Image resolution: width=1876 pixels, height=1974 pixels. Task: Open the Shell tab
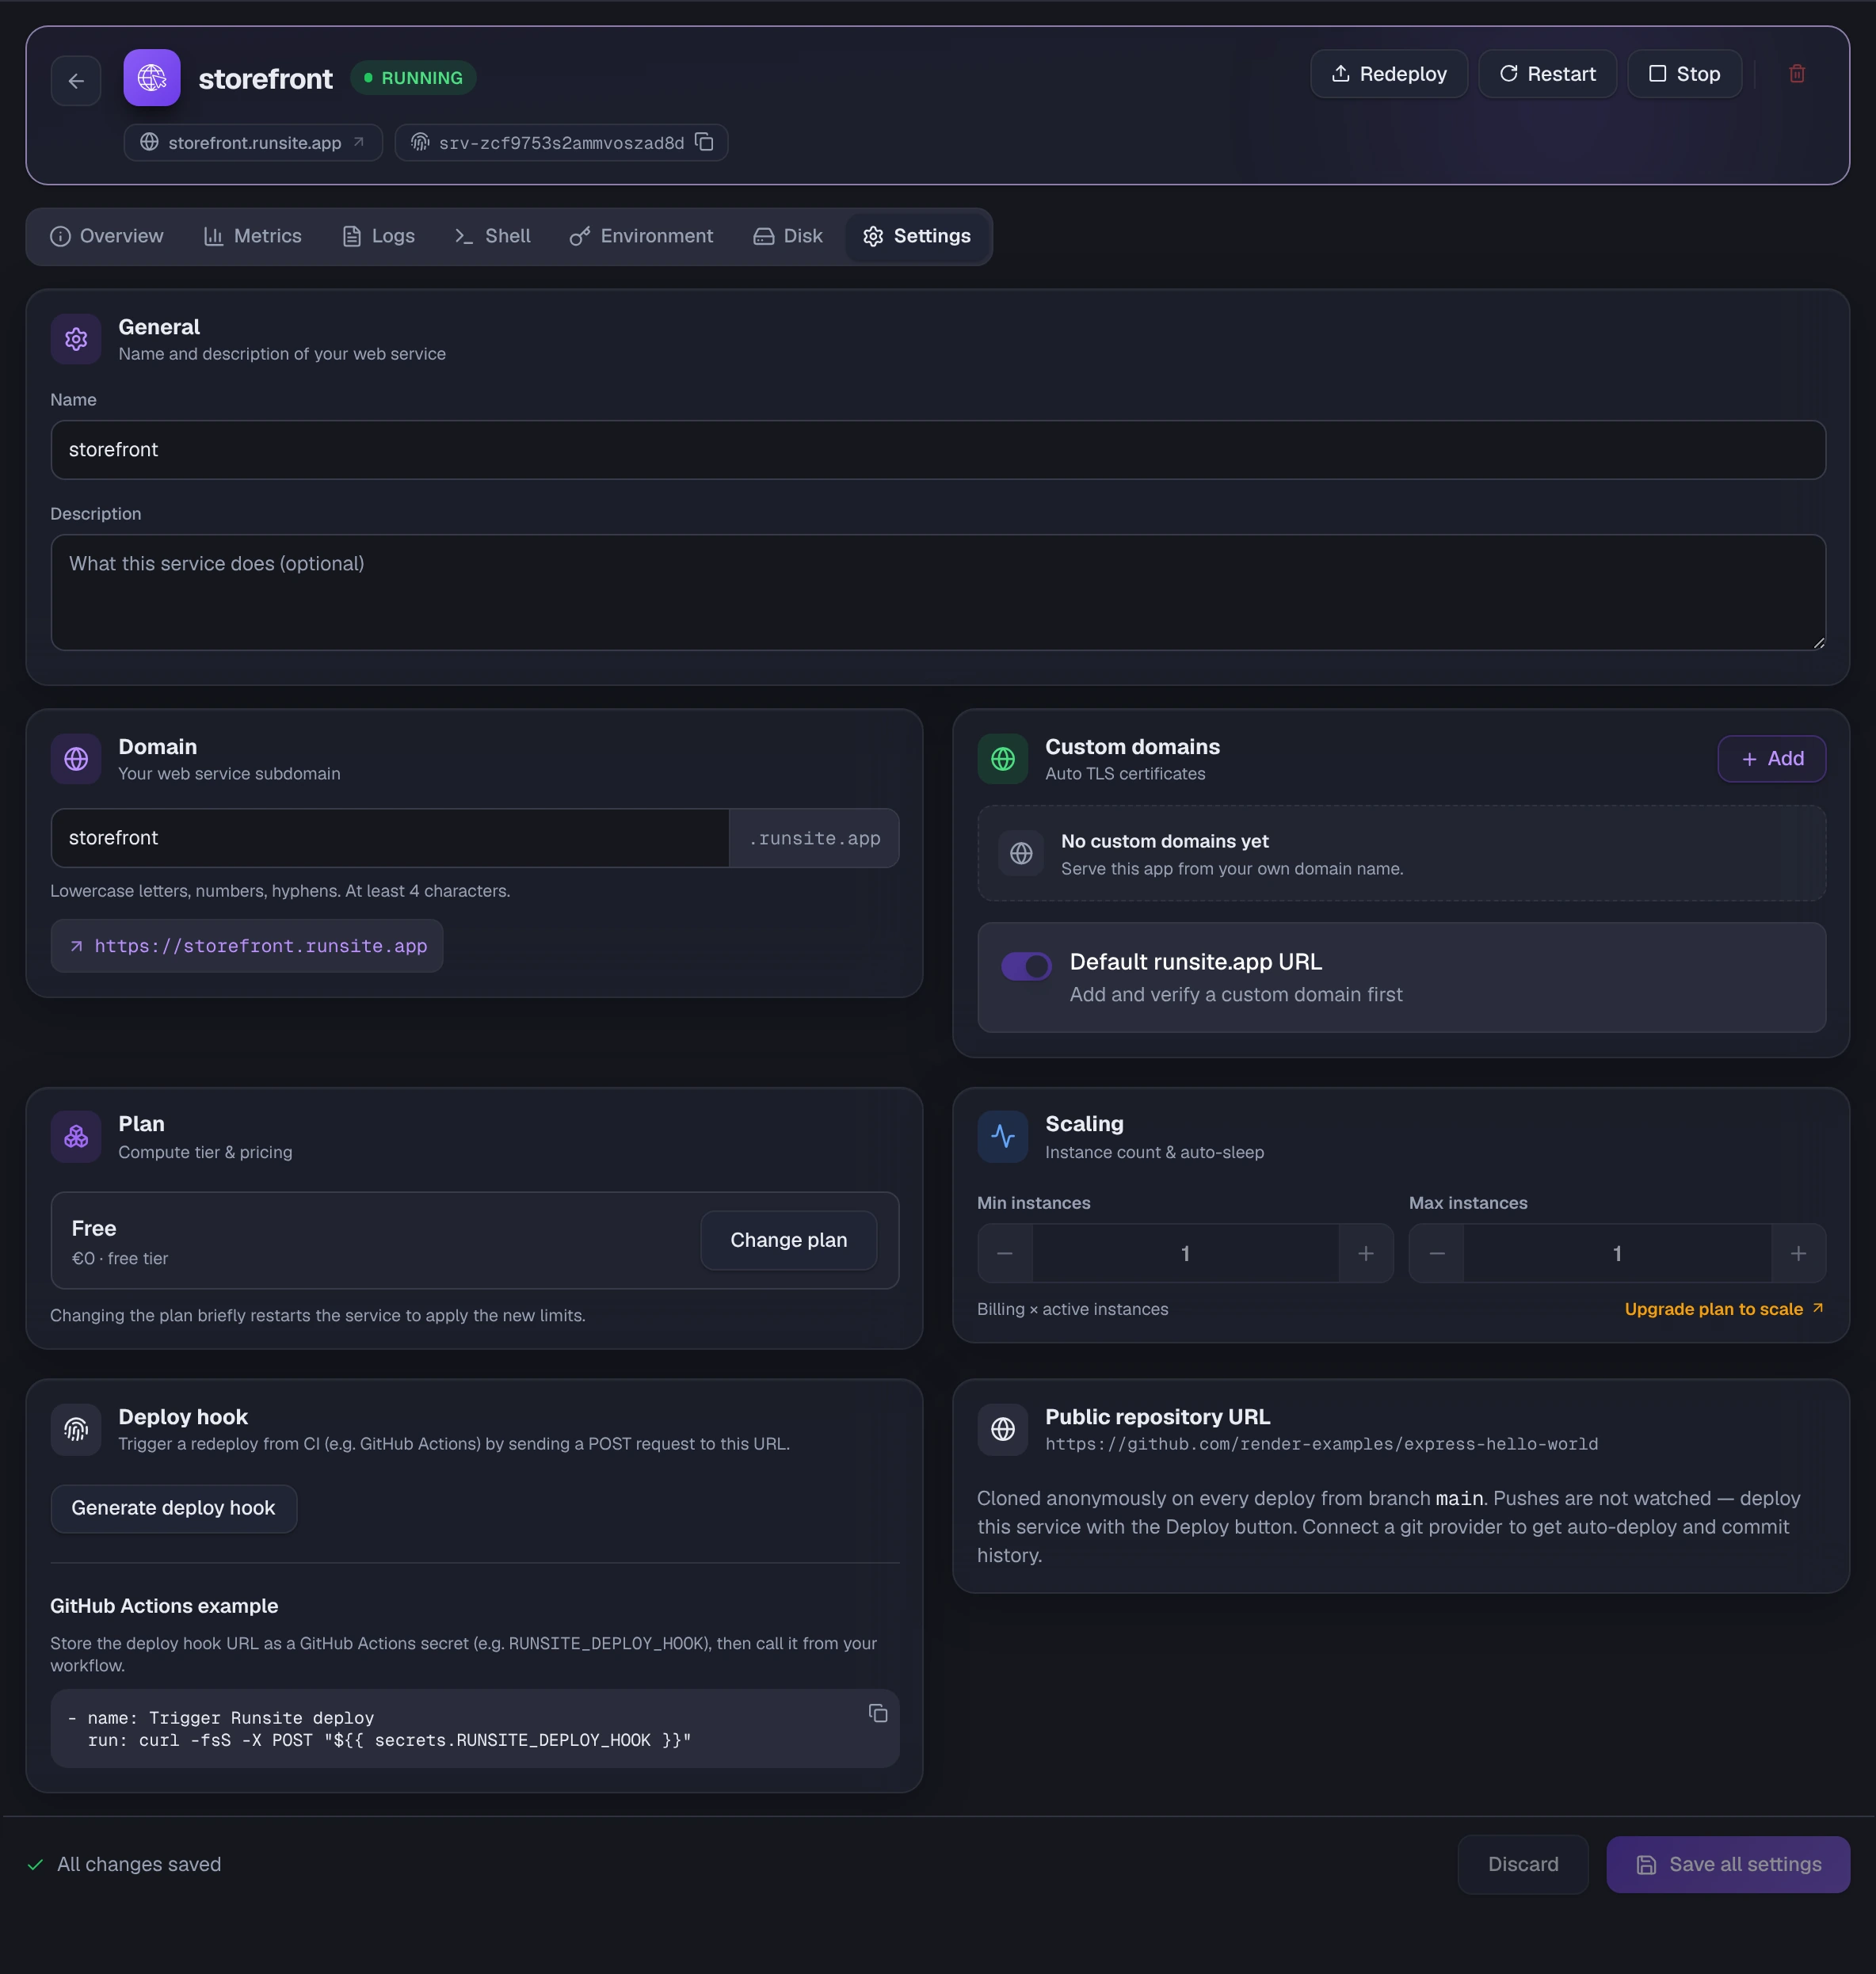[x=493, y=236]
